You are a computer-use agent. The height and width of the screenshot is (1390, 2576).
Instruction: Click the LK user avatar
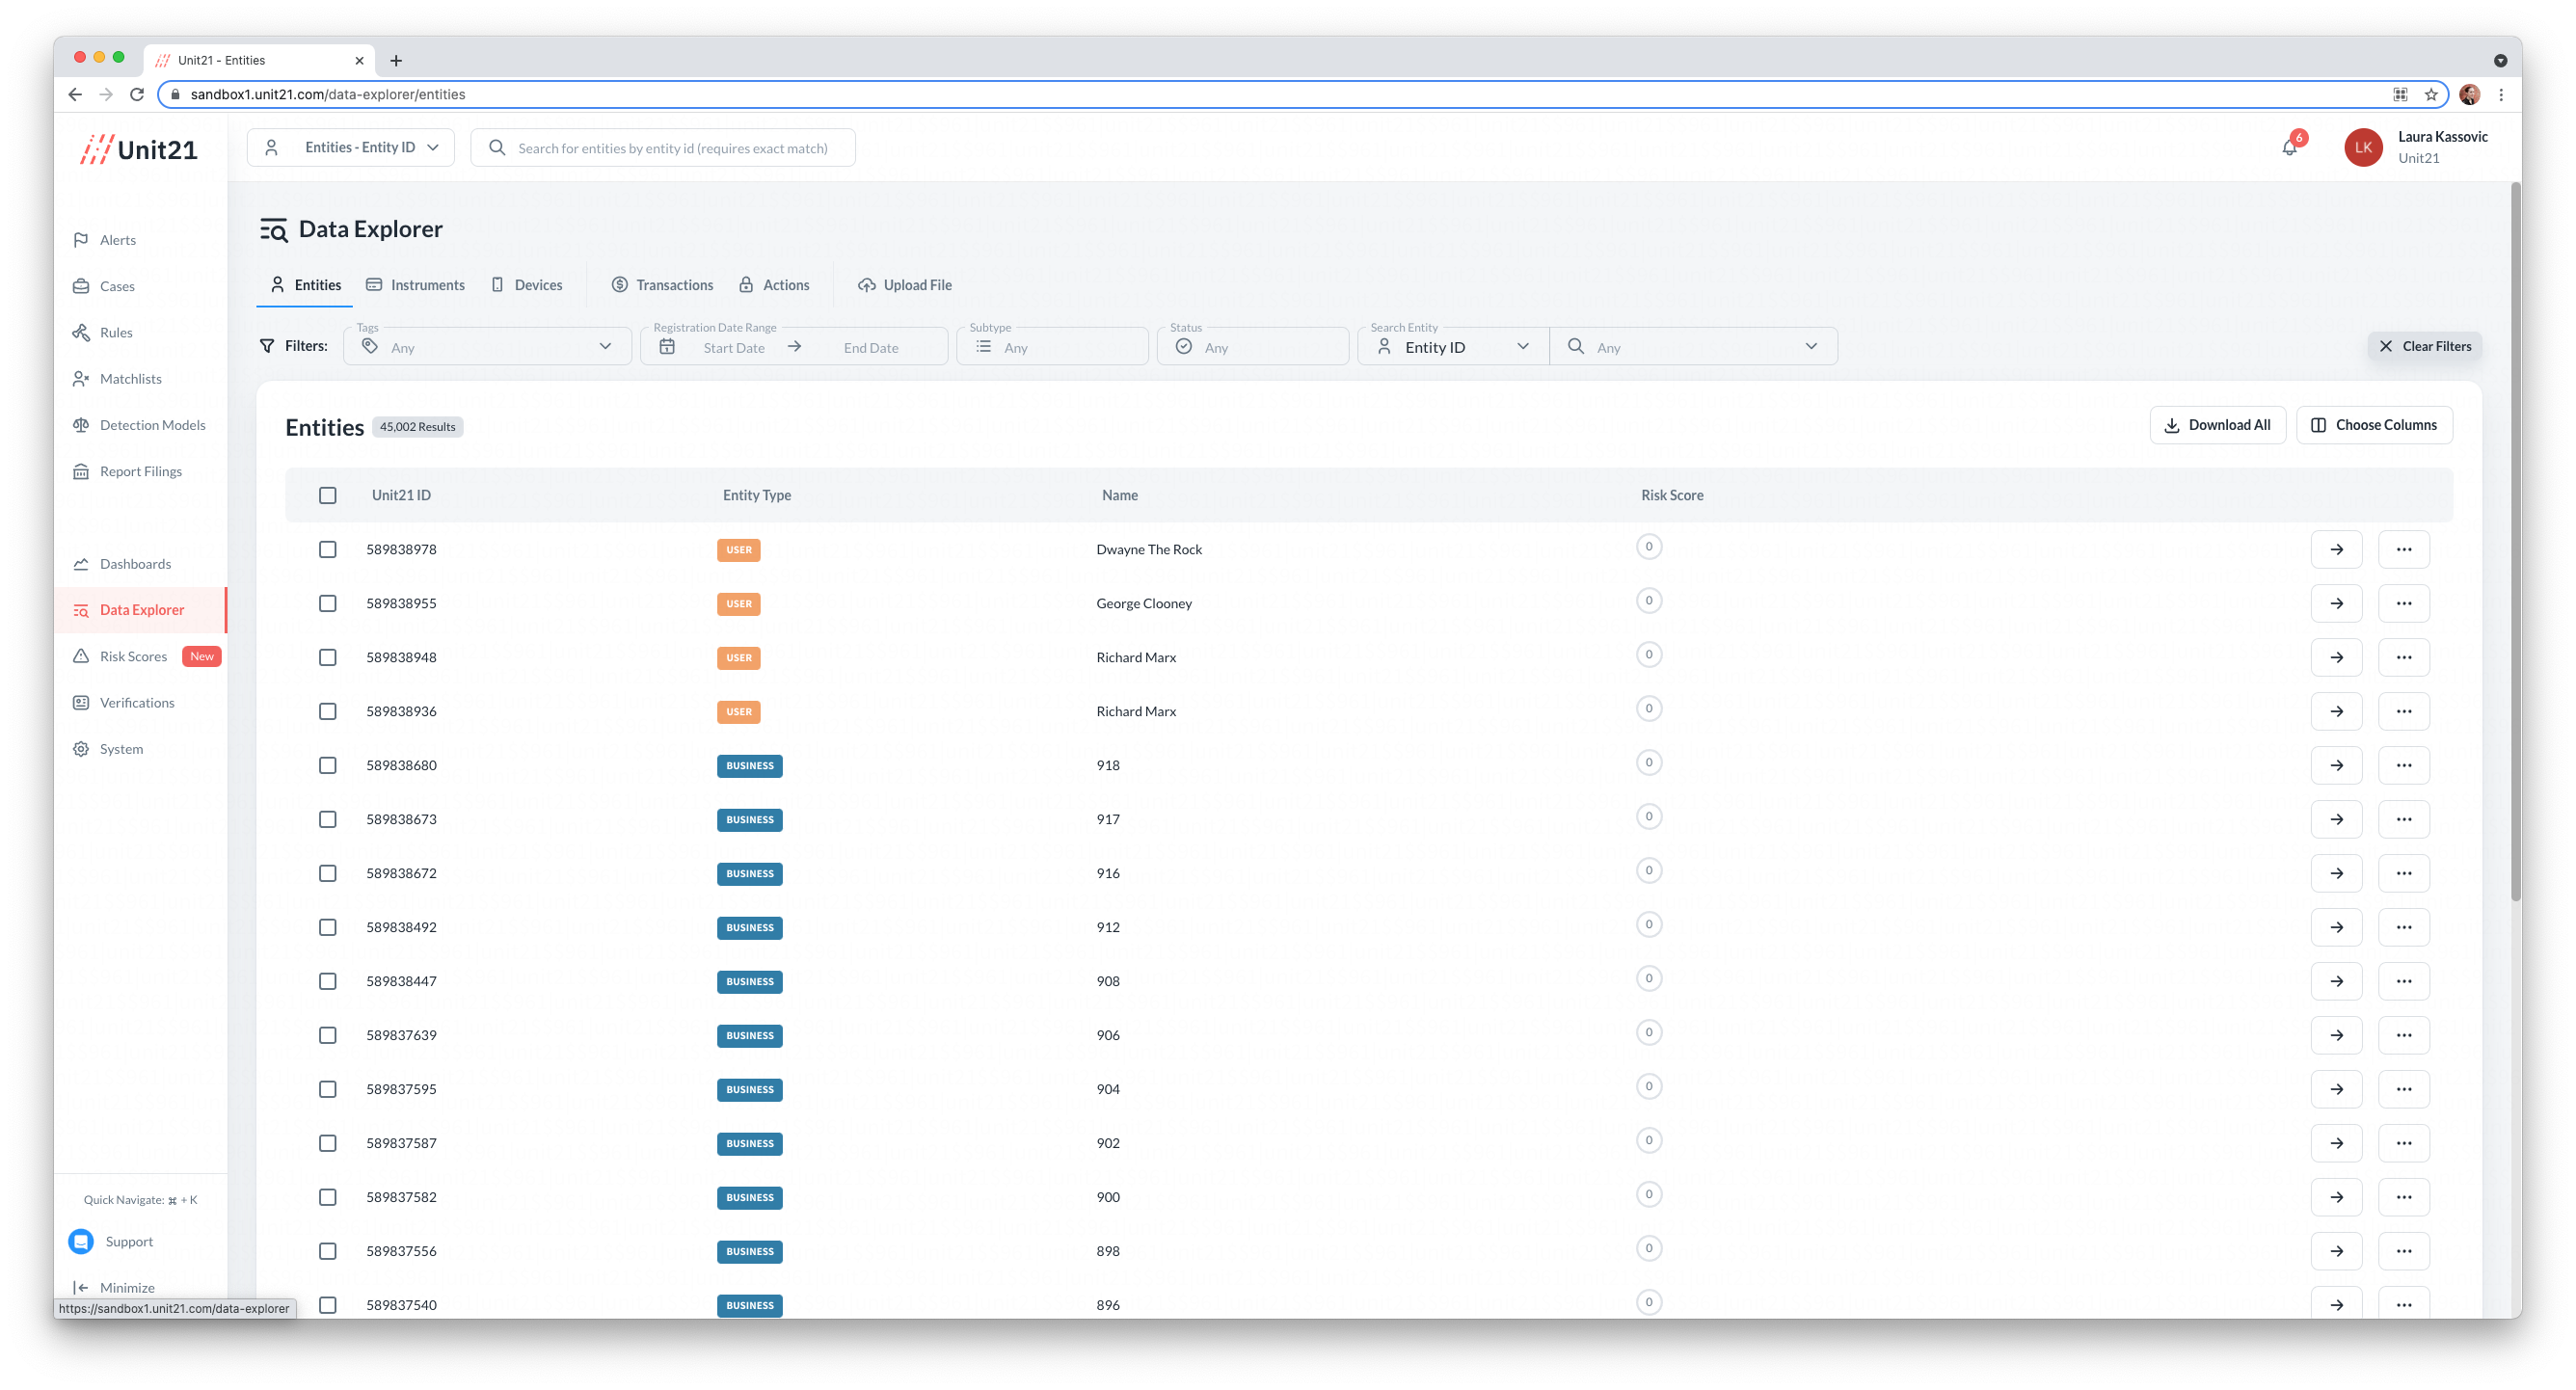click(x=2363, y=147)
